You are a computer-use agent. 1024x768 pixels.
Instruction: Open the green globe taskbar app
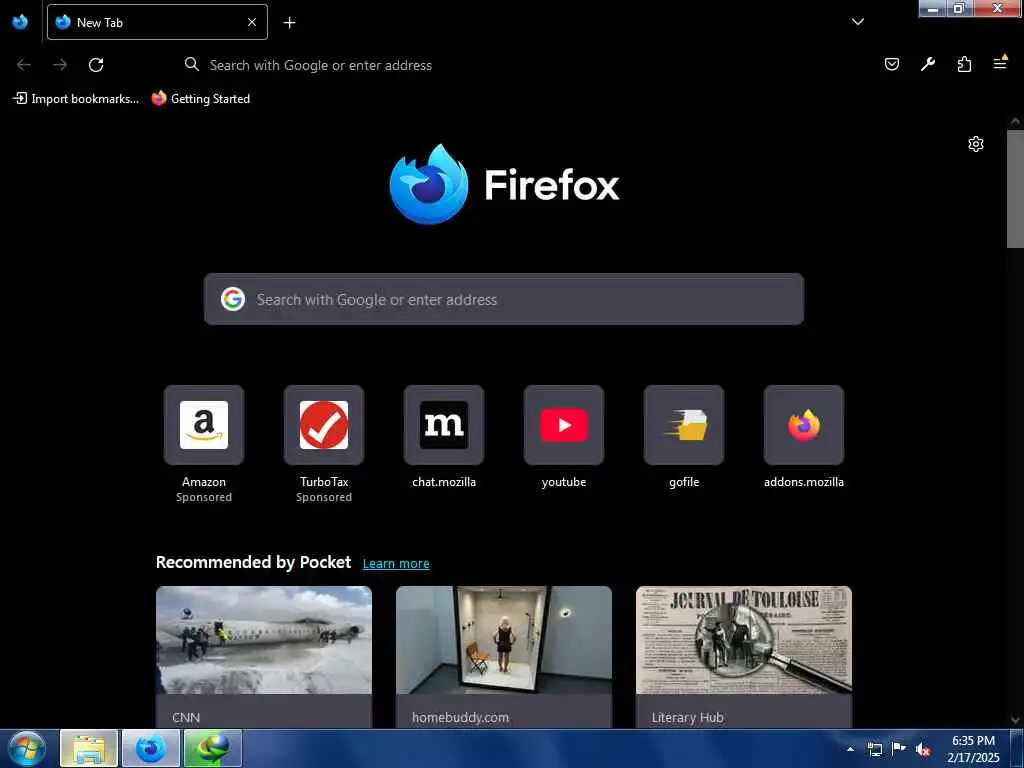coord(213,748)
